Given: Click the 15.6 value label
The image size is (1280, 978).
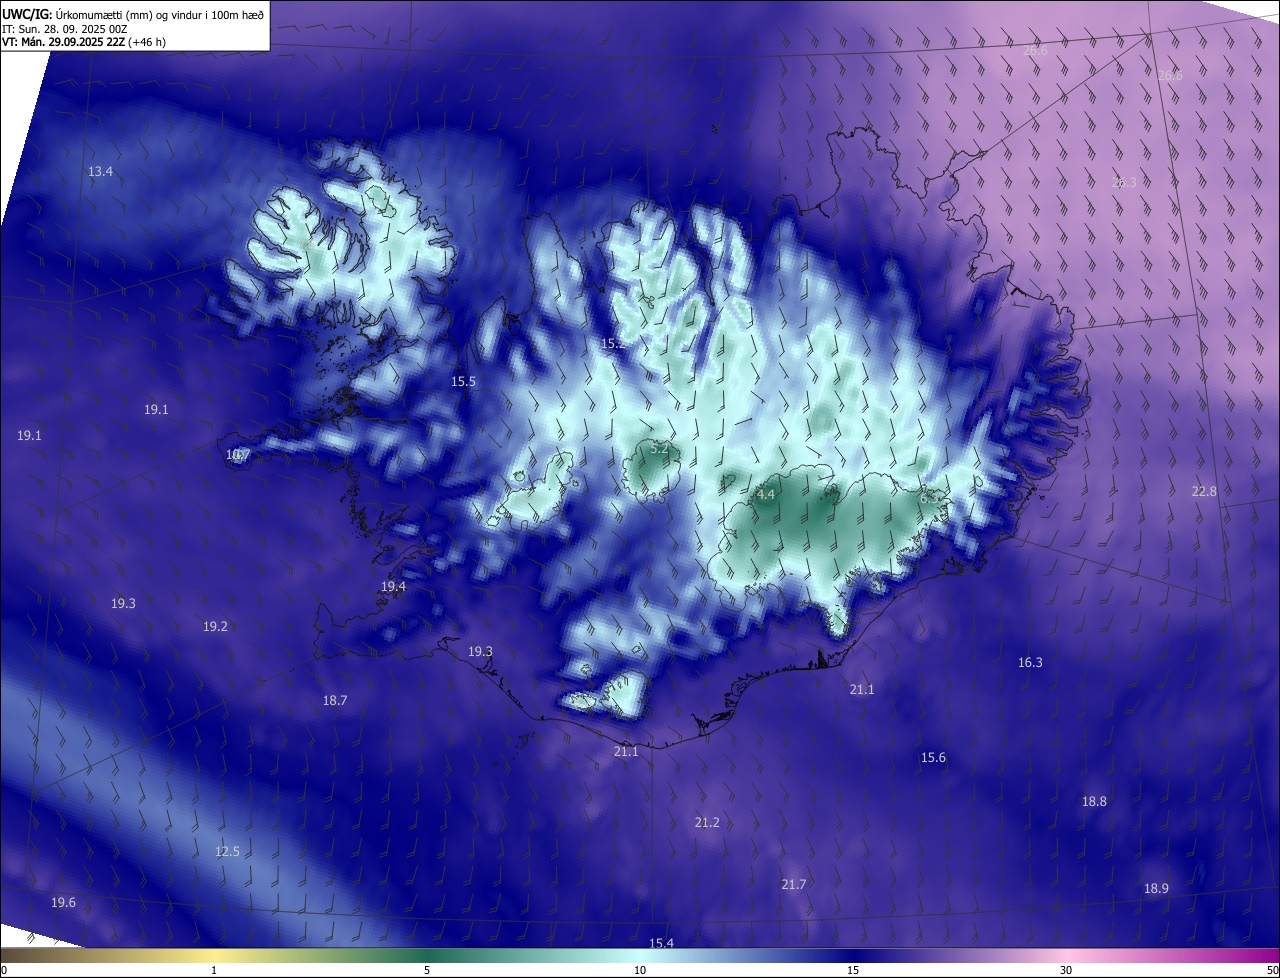Looking at the screenshot, I should 933,757.
